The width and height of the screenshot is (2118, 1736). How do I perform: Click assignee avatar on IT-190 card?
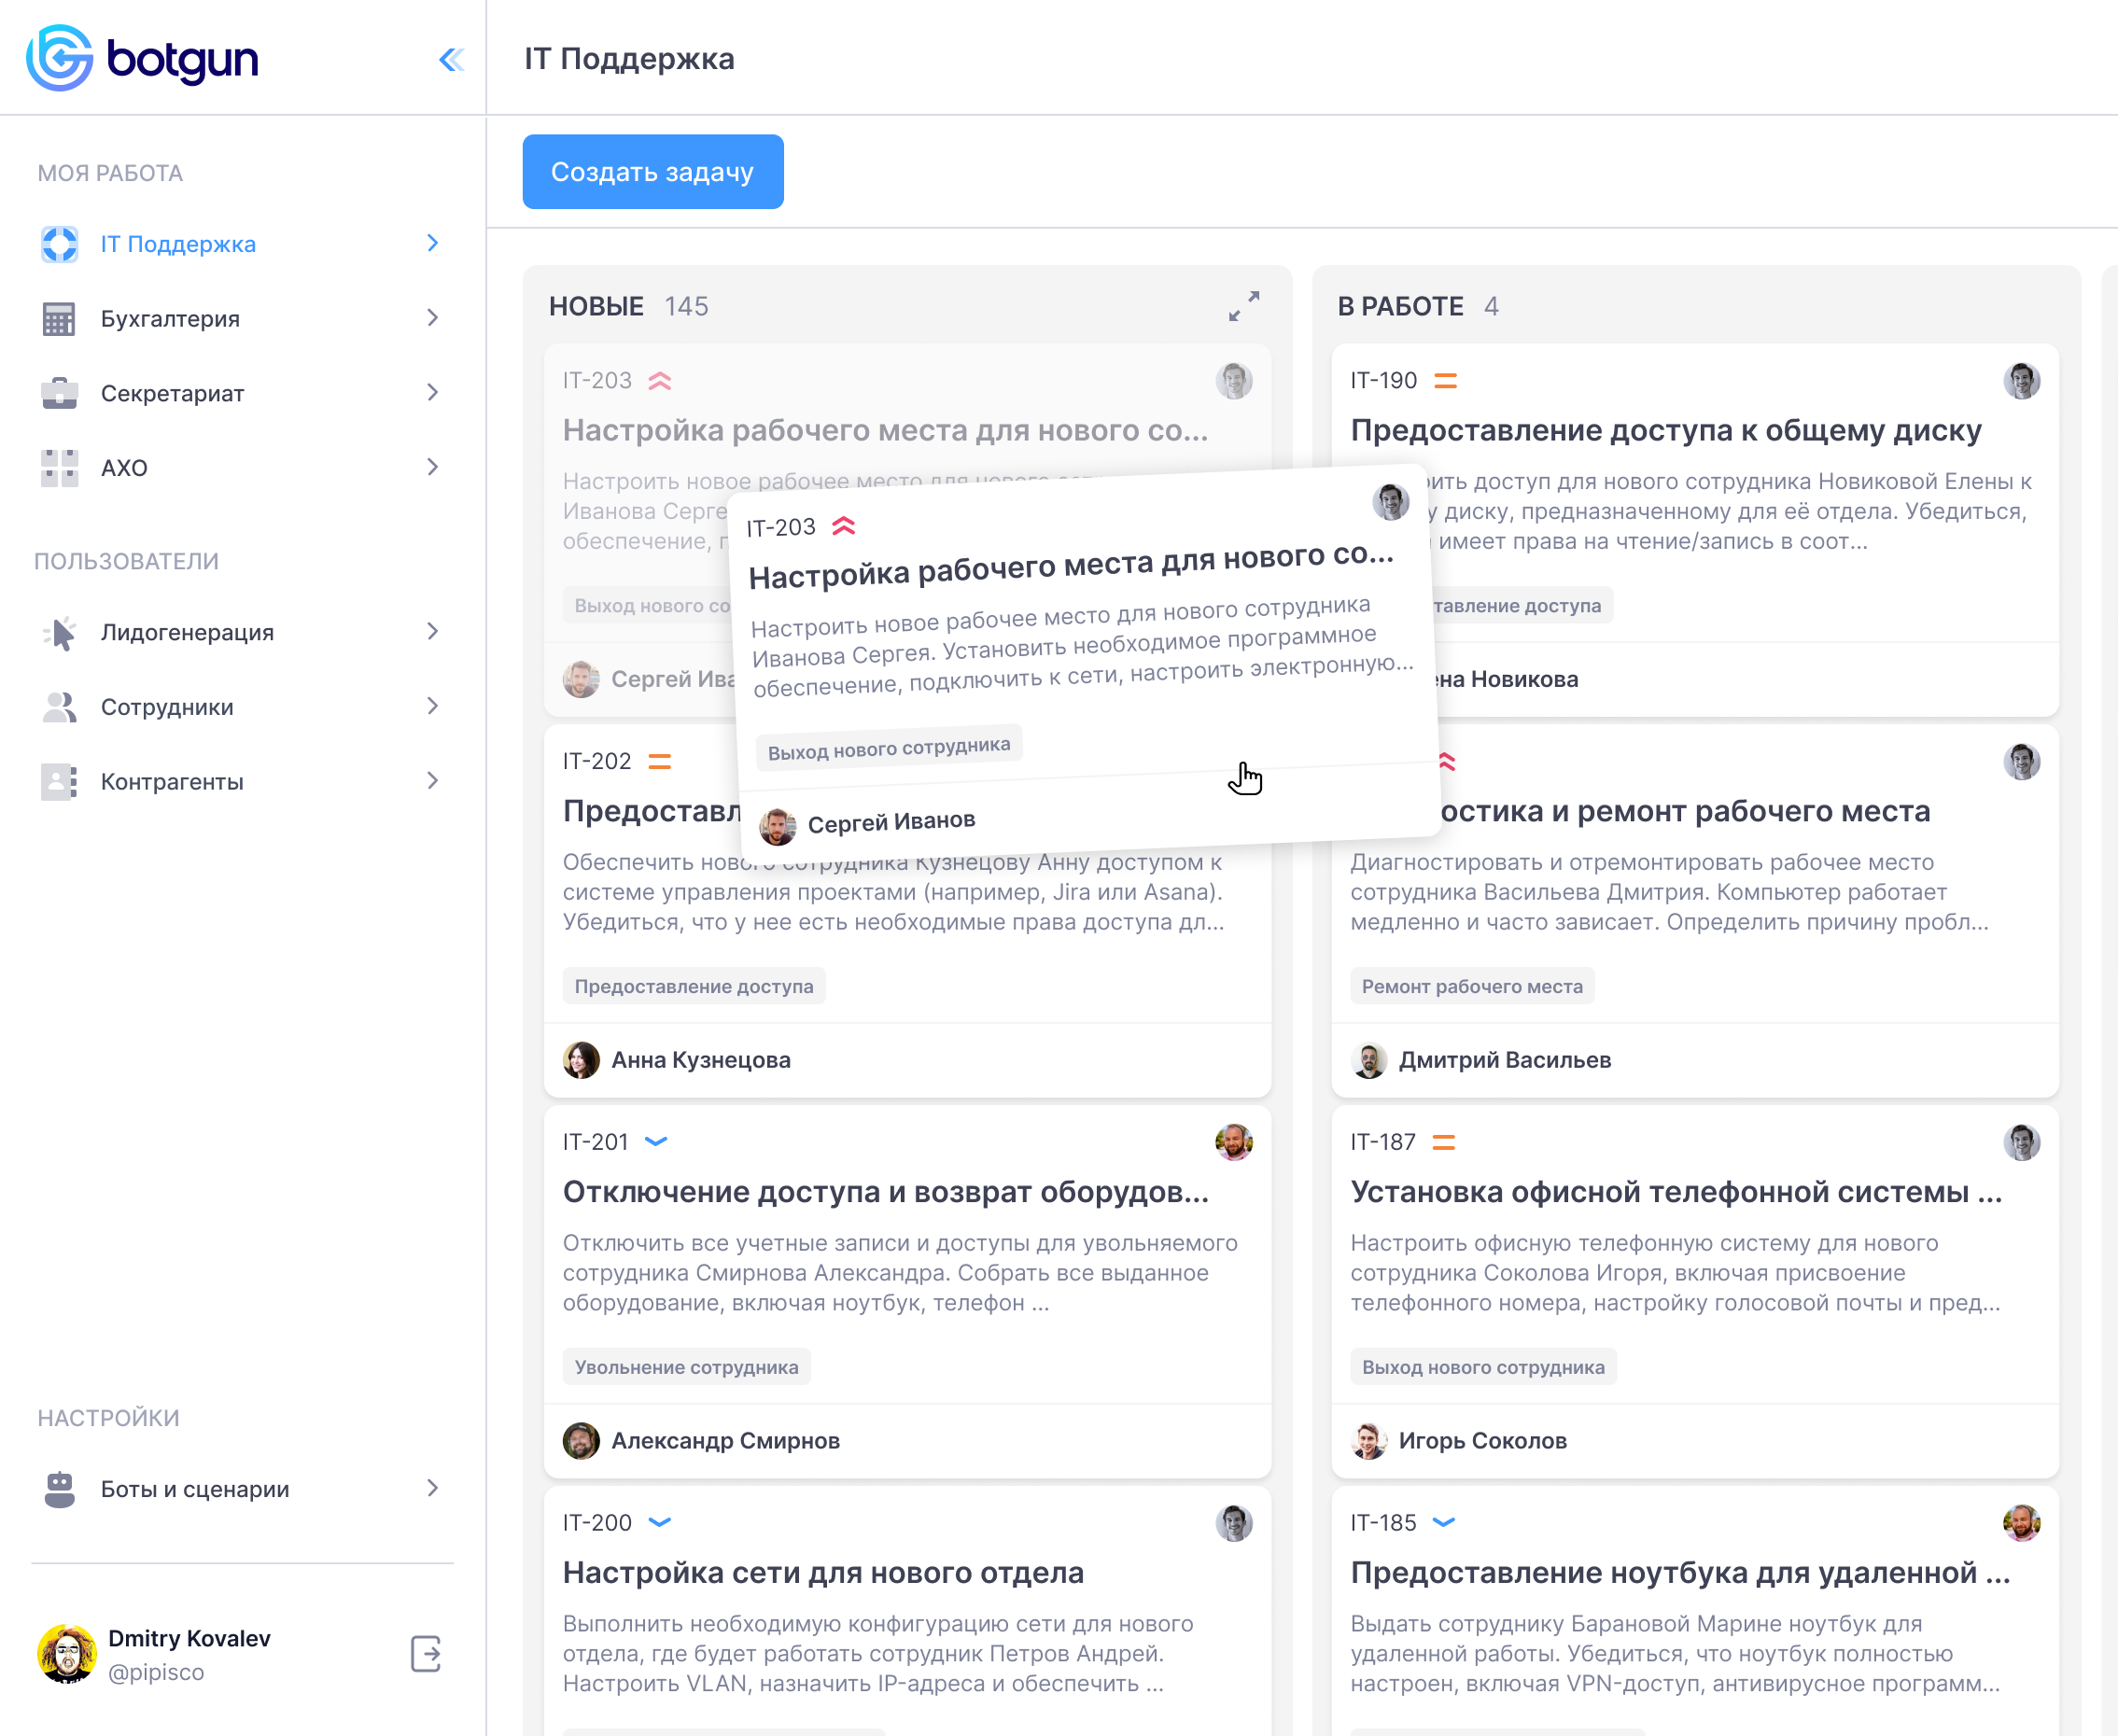click(x=2022, y=381)
